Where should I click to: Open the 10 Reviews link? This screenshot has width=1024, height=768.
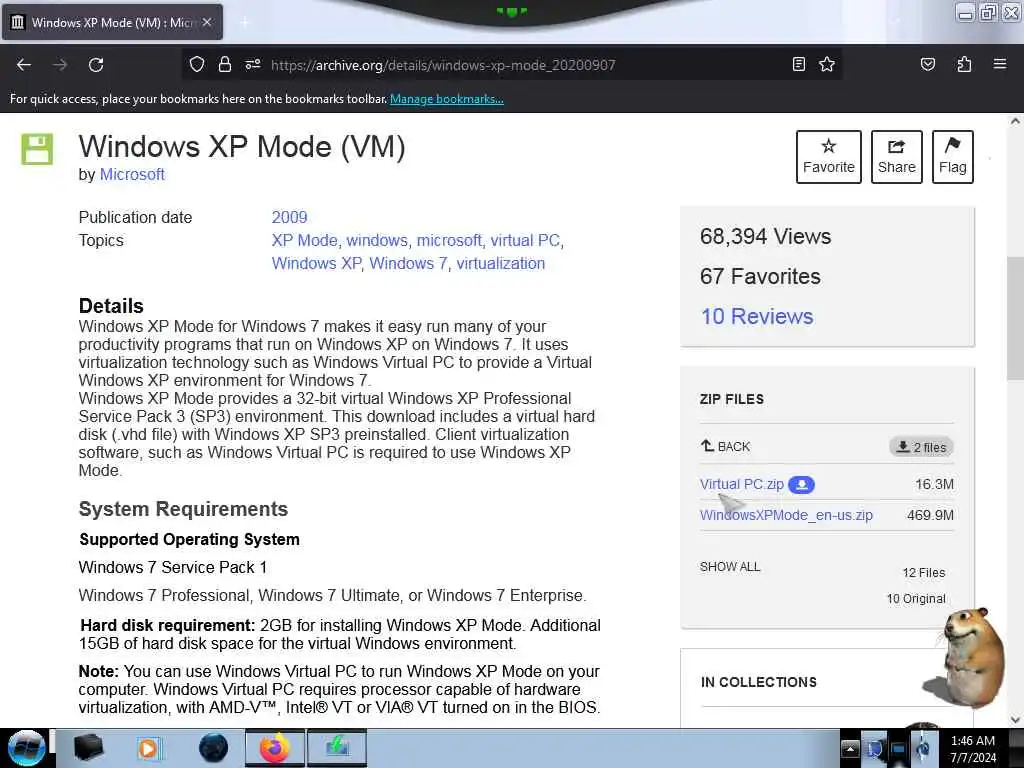[757, 316]
